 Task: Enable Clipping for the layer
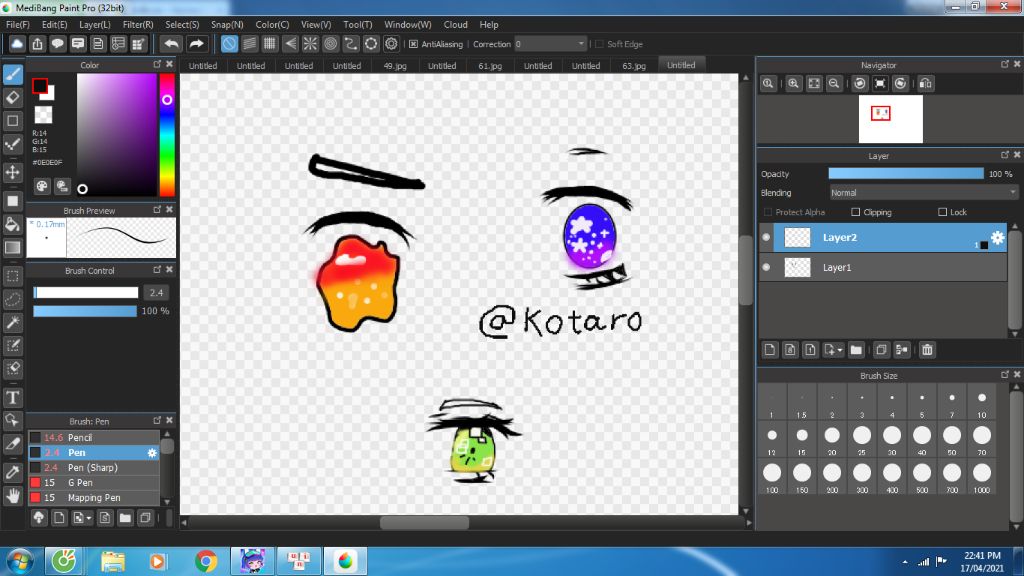click(856, 212)
